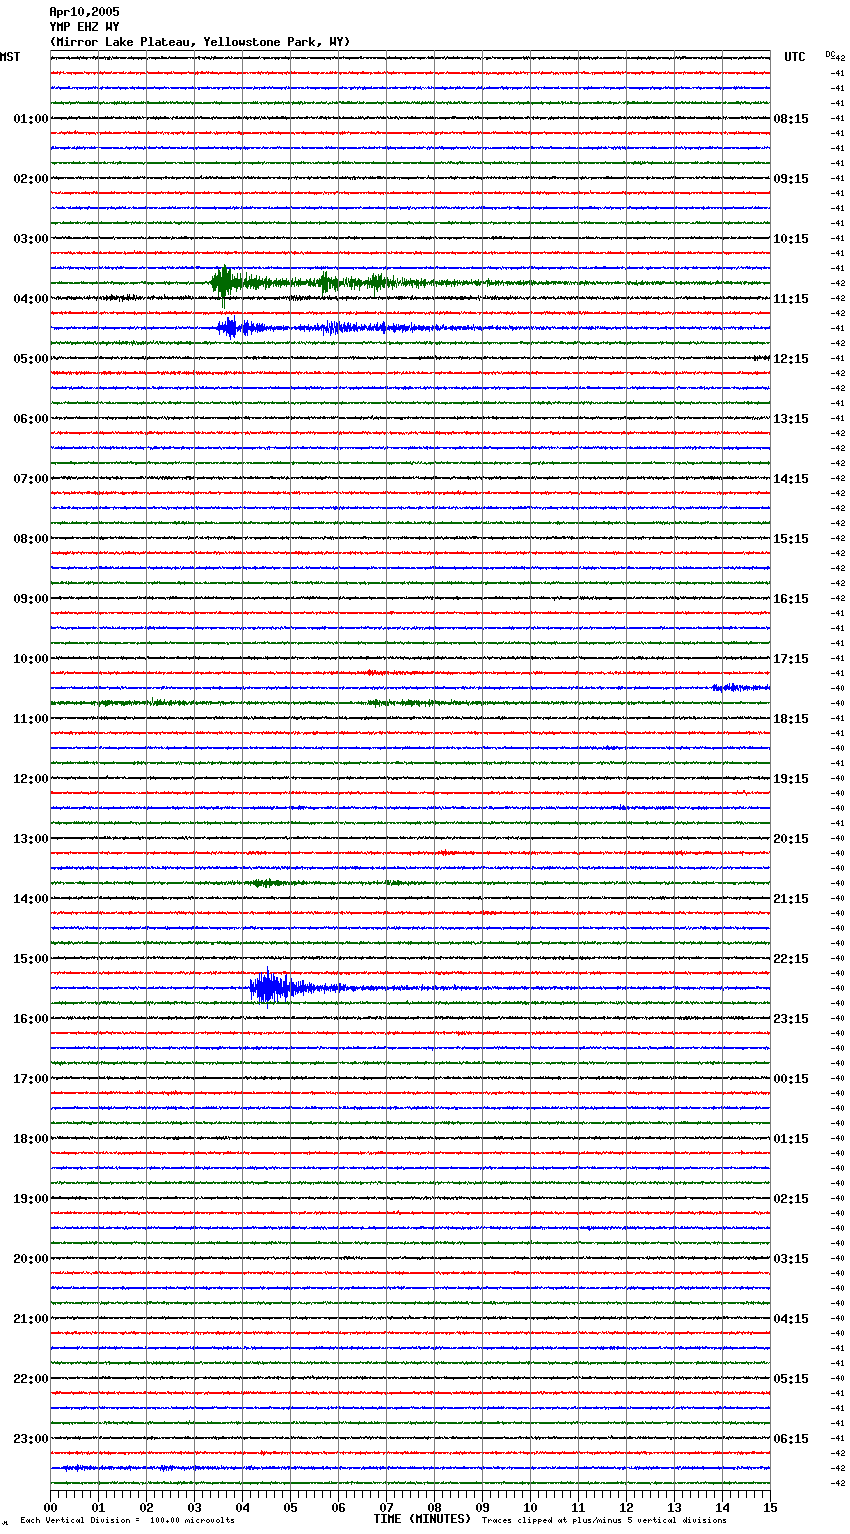The height and width of the screenshot is (1534, 850).
Task: Click the vertical division 100.00 microvolts note
Action: click(x=127, y=1520)
